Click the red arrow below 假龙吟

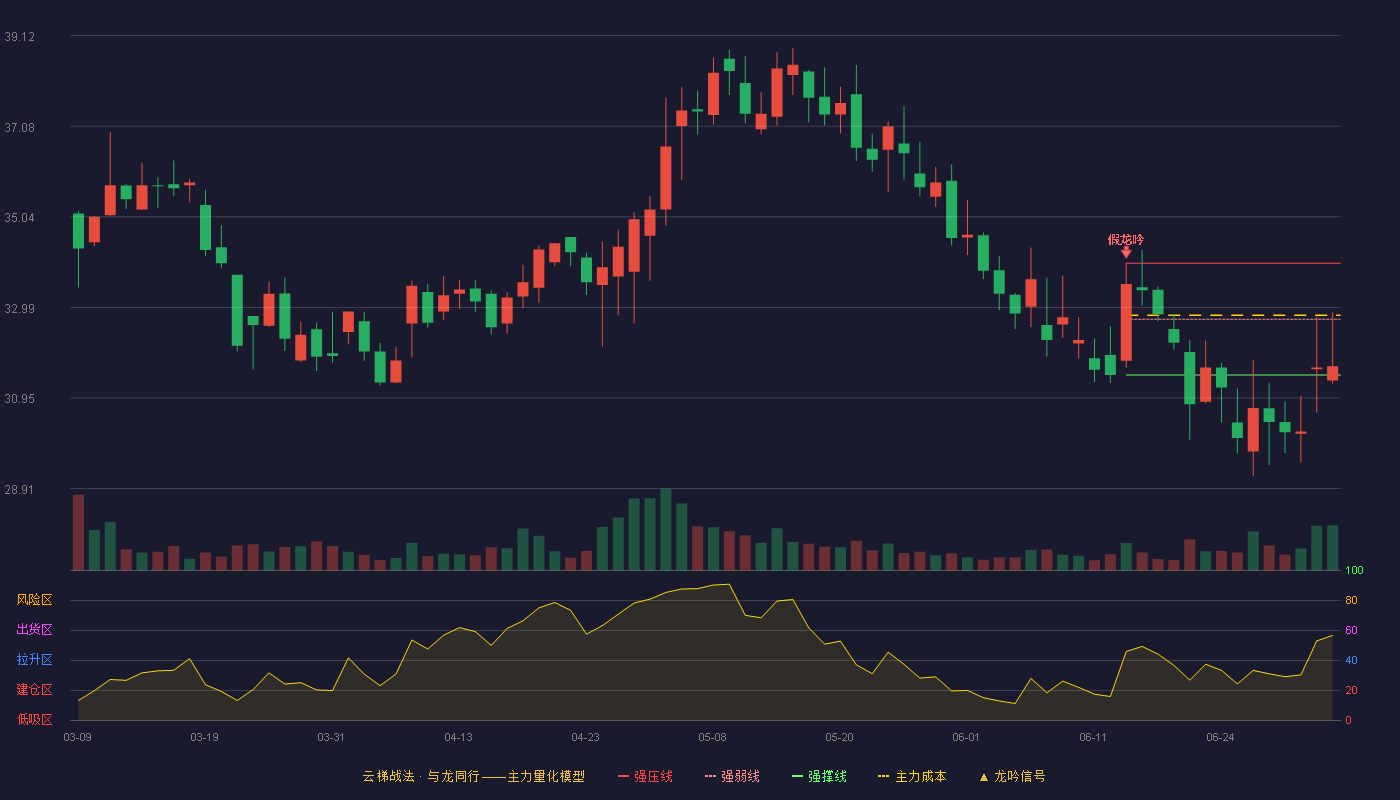1126,252
